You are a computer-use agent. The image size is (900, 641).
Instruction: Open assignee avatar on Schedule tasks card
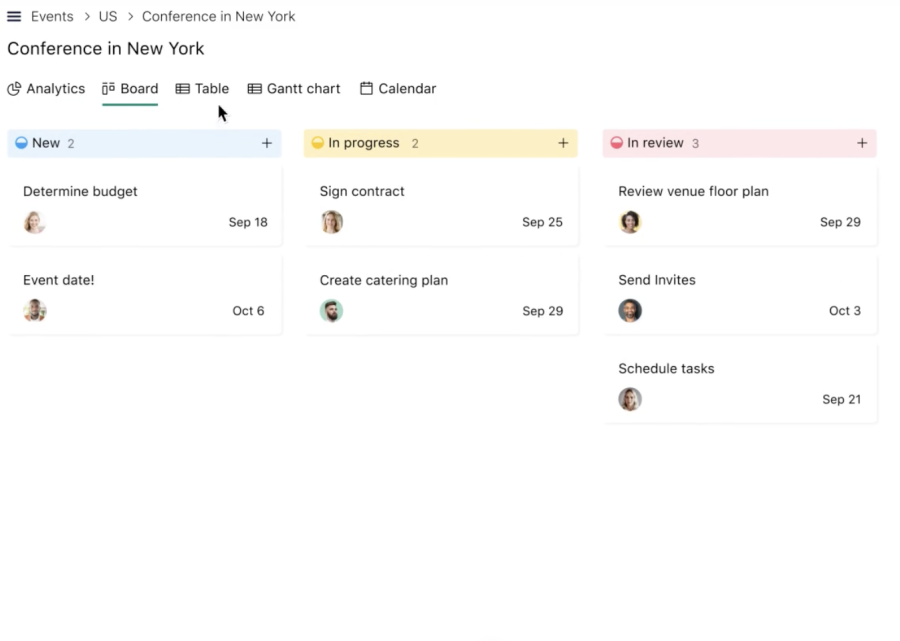pyautogui.click(x=630, y=399)
